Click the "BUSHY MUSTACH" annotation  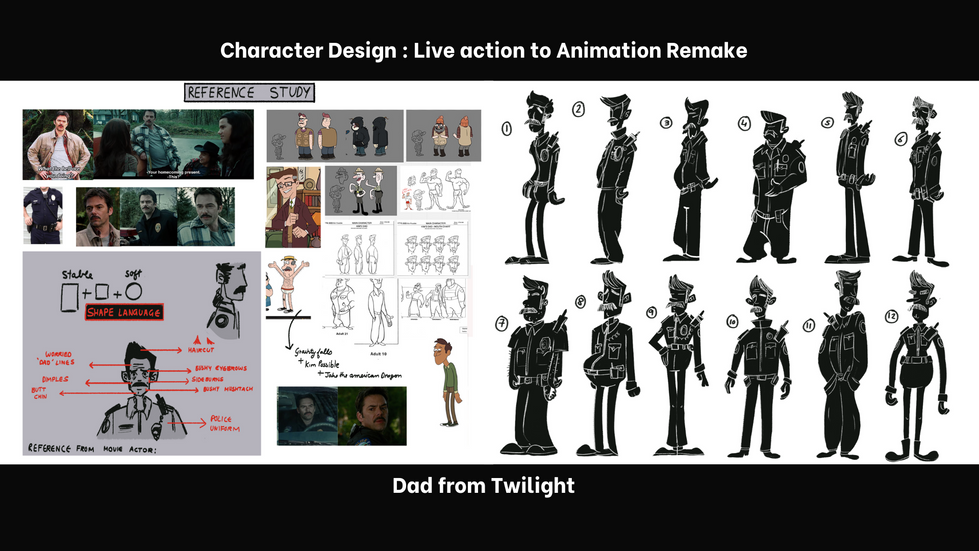pos(228,389)
